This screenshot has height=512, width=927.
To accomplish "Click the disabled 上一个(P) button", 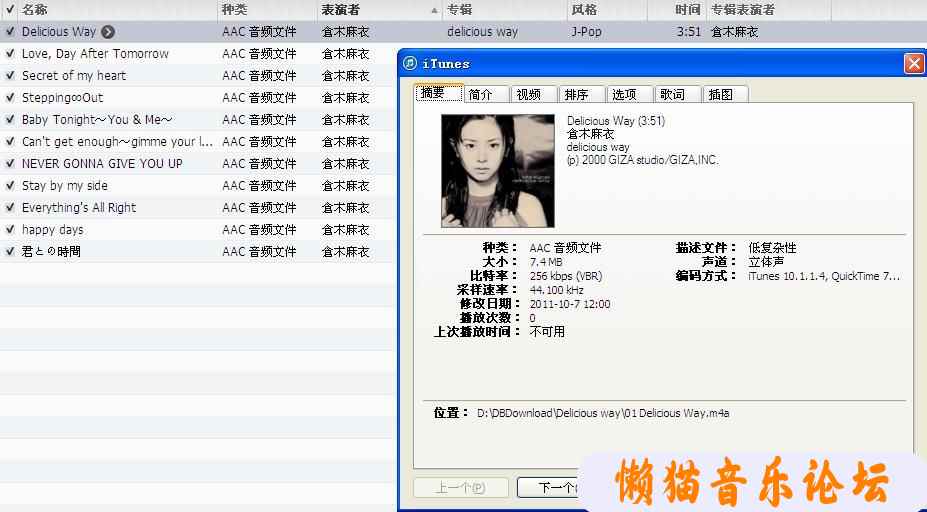I will pos(461,488).
